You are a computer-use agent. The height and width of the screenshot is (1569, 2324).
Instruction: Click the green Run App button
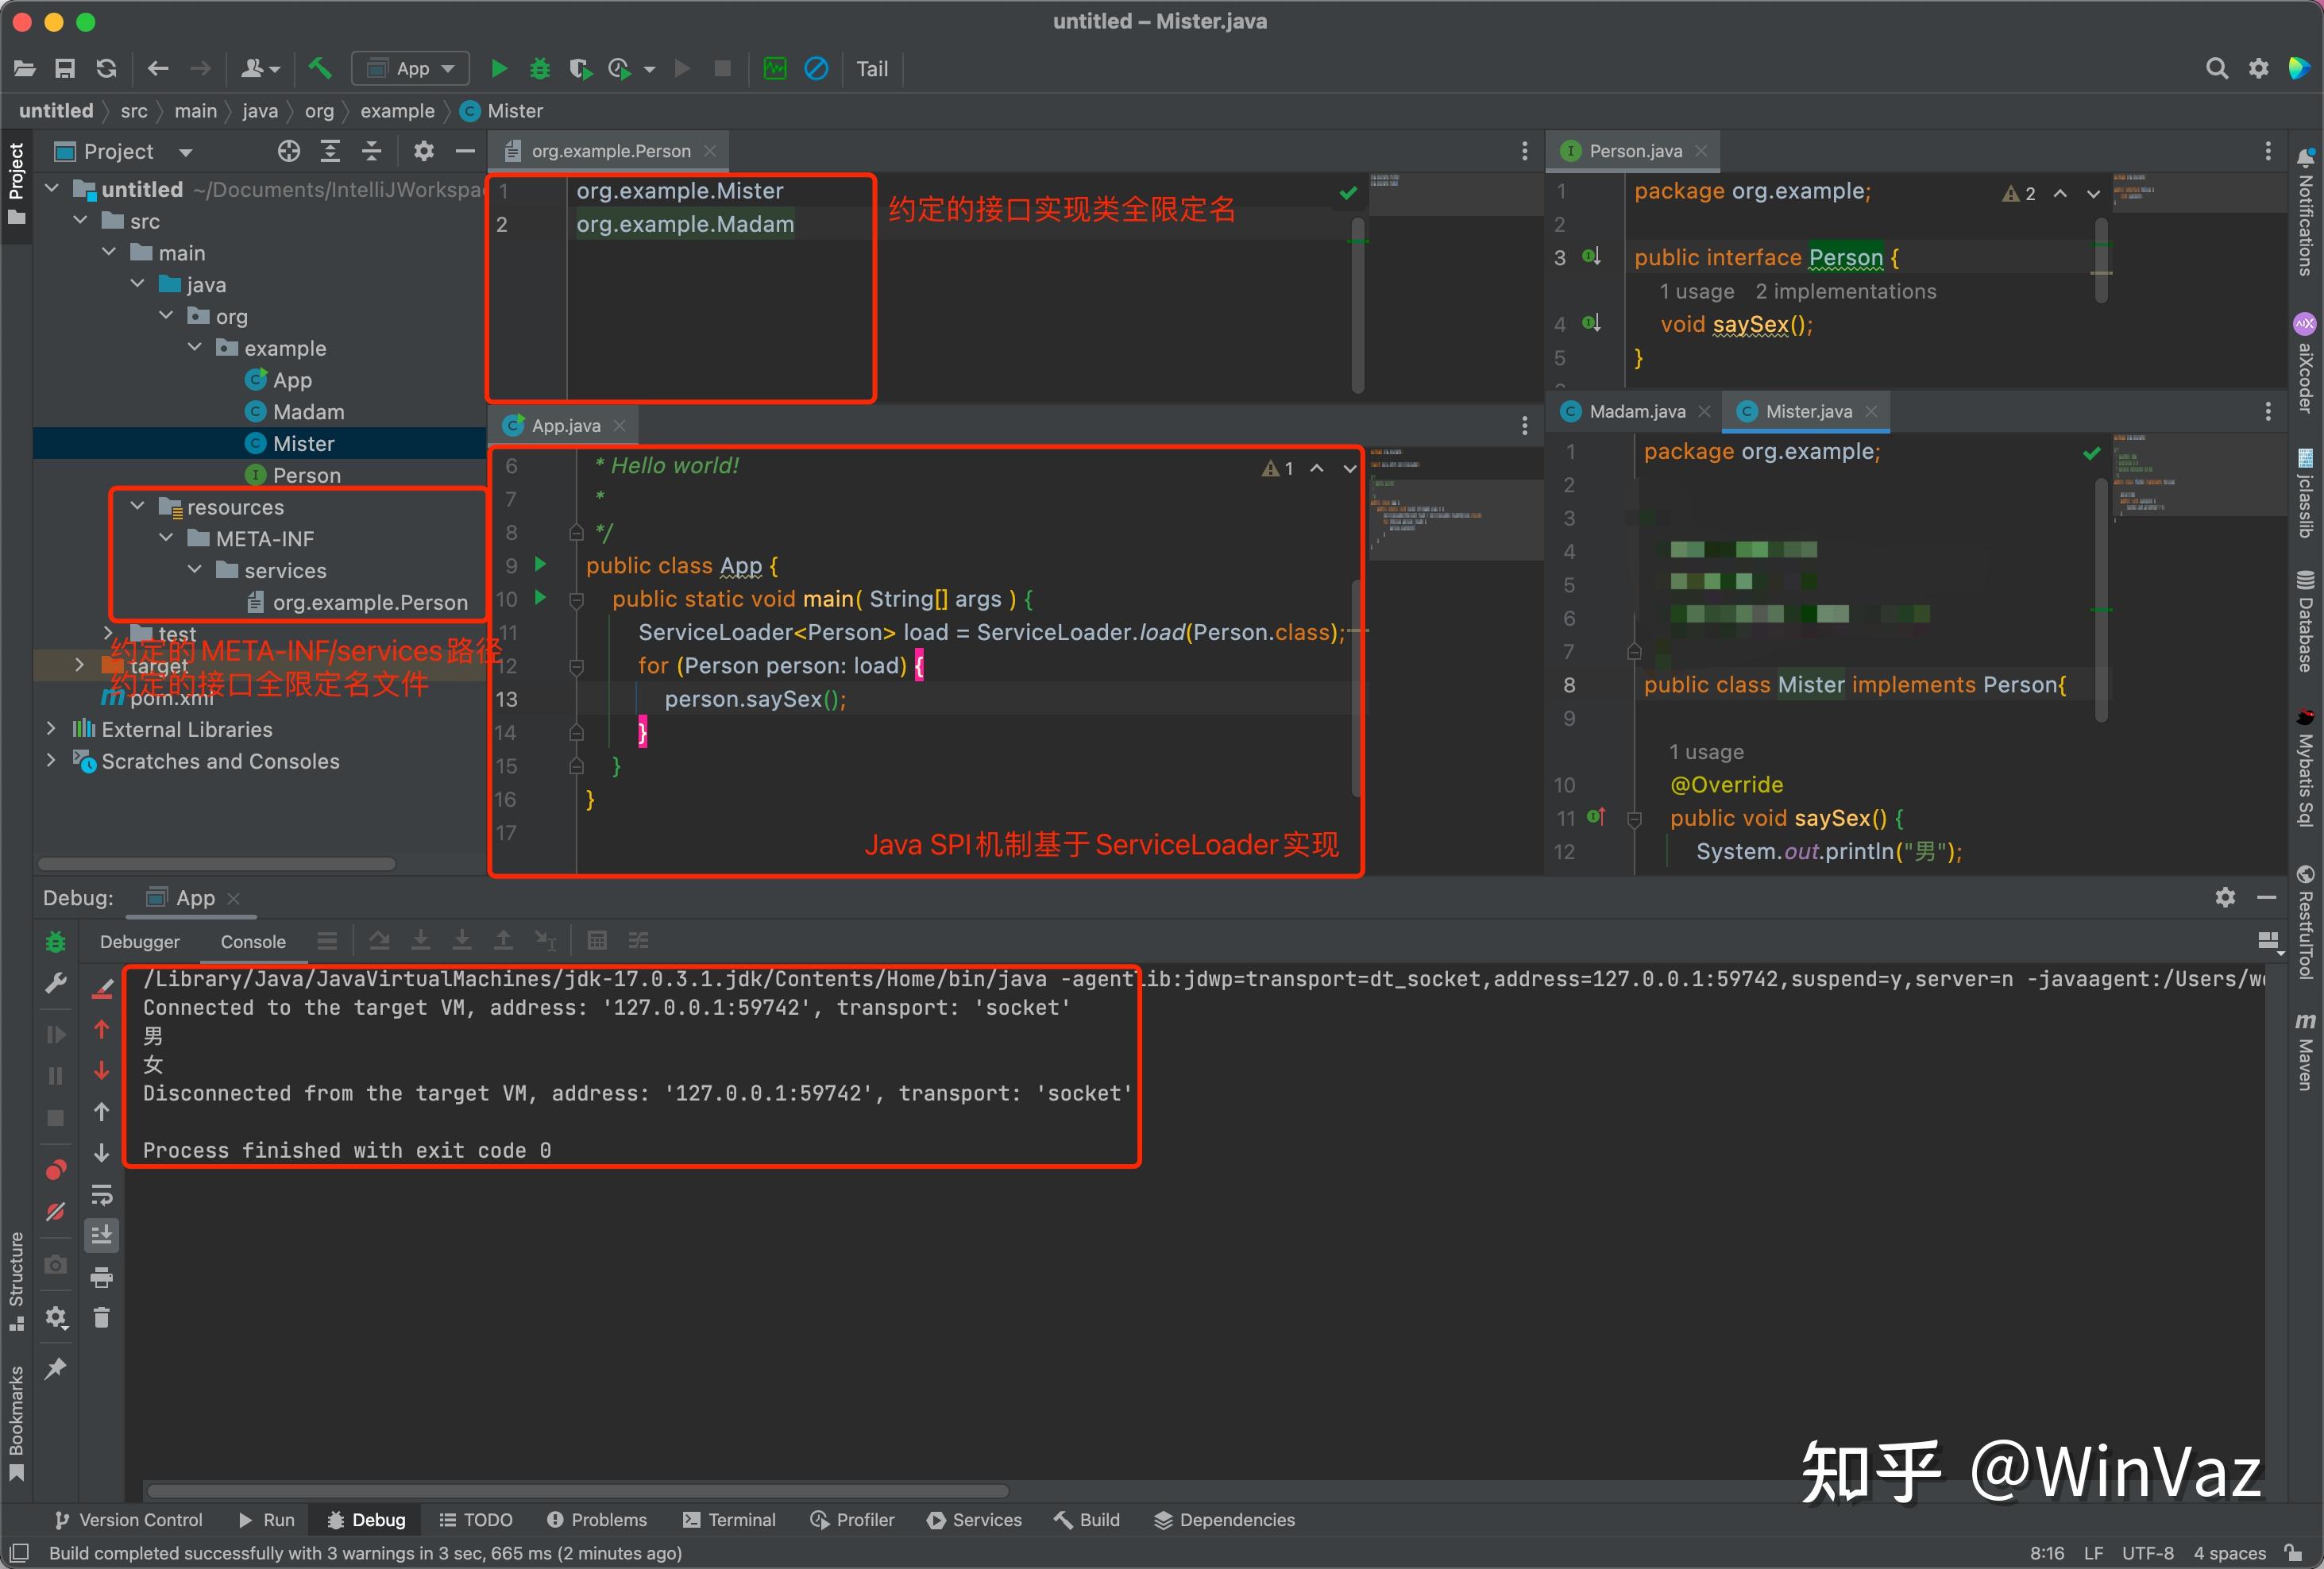499,69
